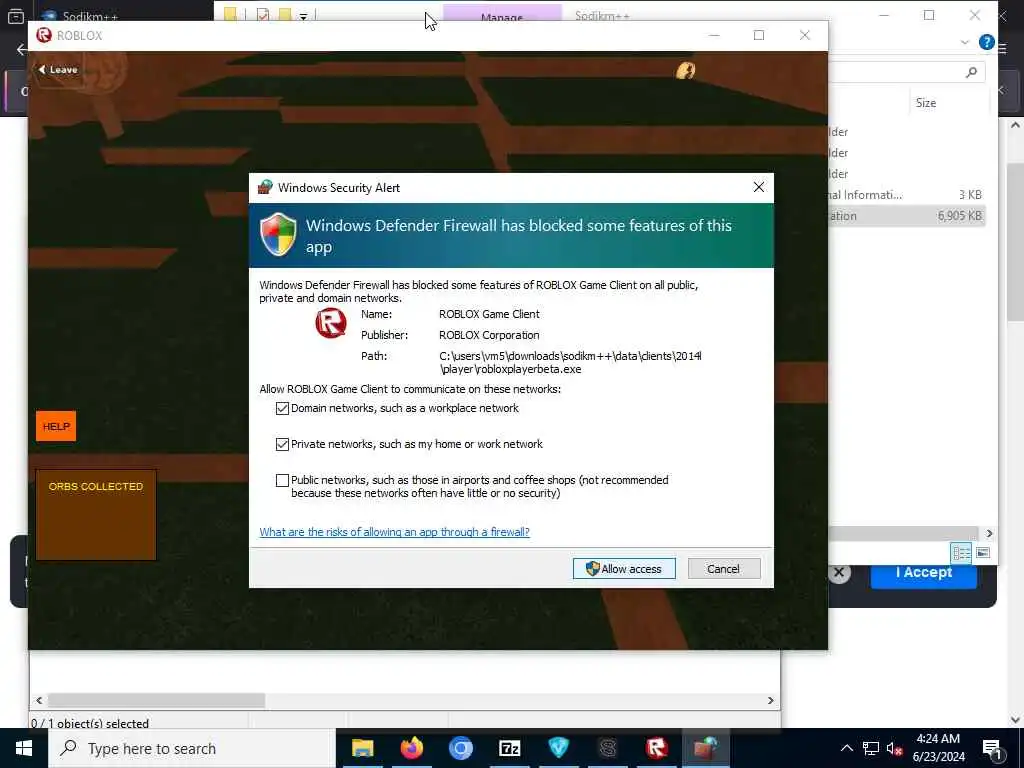Switch to Windows Security Alert taskbar icon
This screenshot has width=1024, height=768.
705,748
